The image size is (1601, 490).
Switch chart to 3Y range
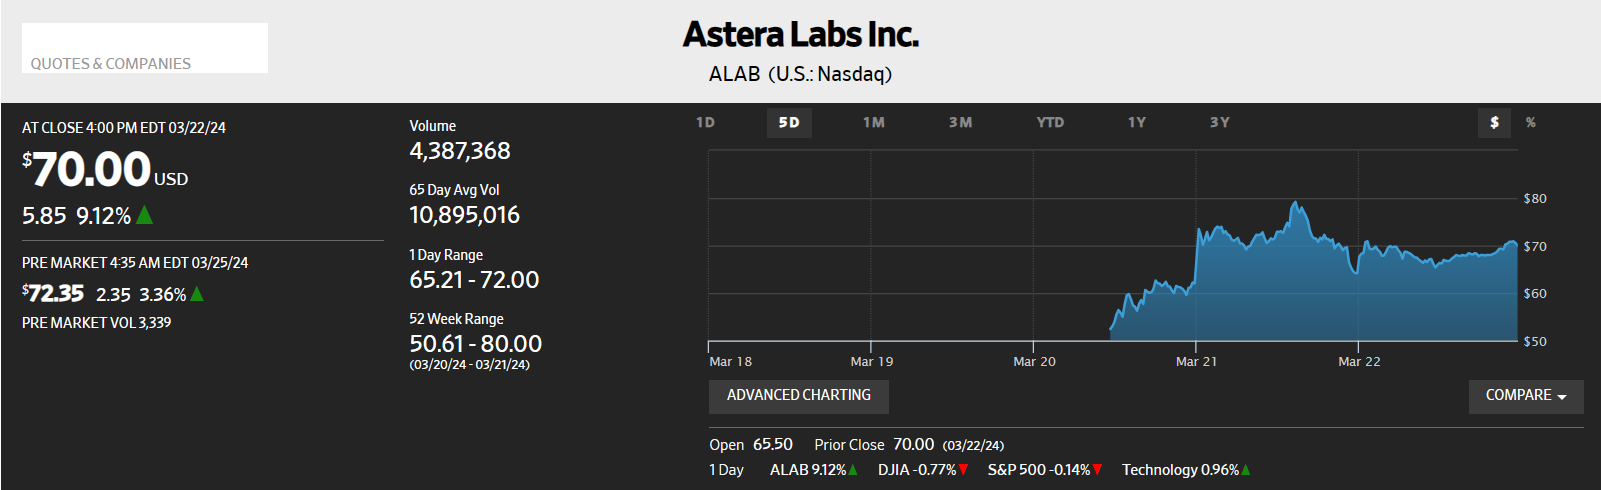[1220, 122]
